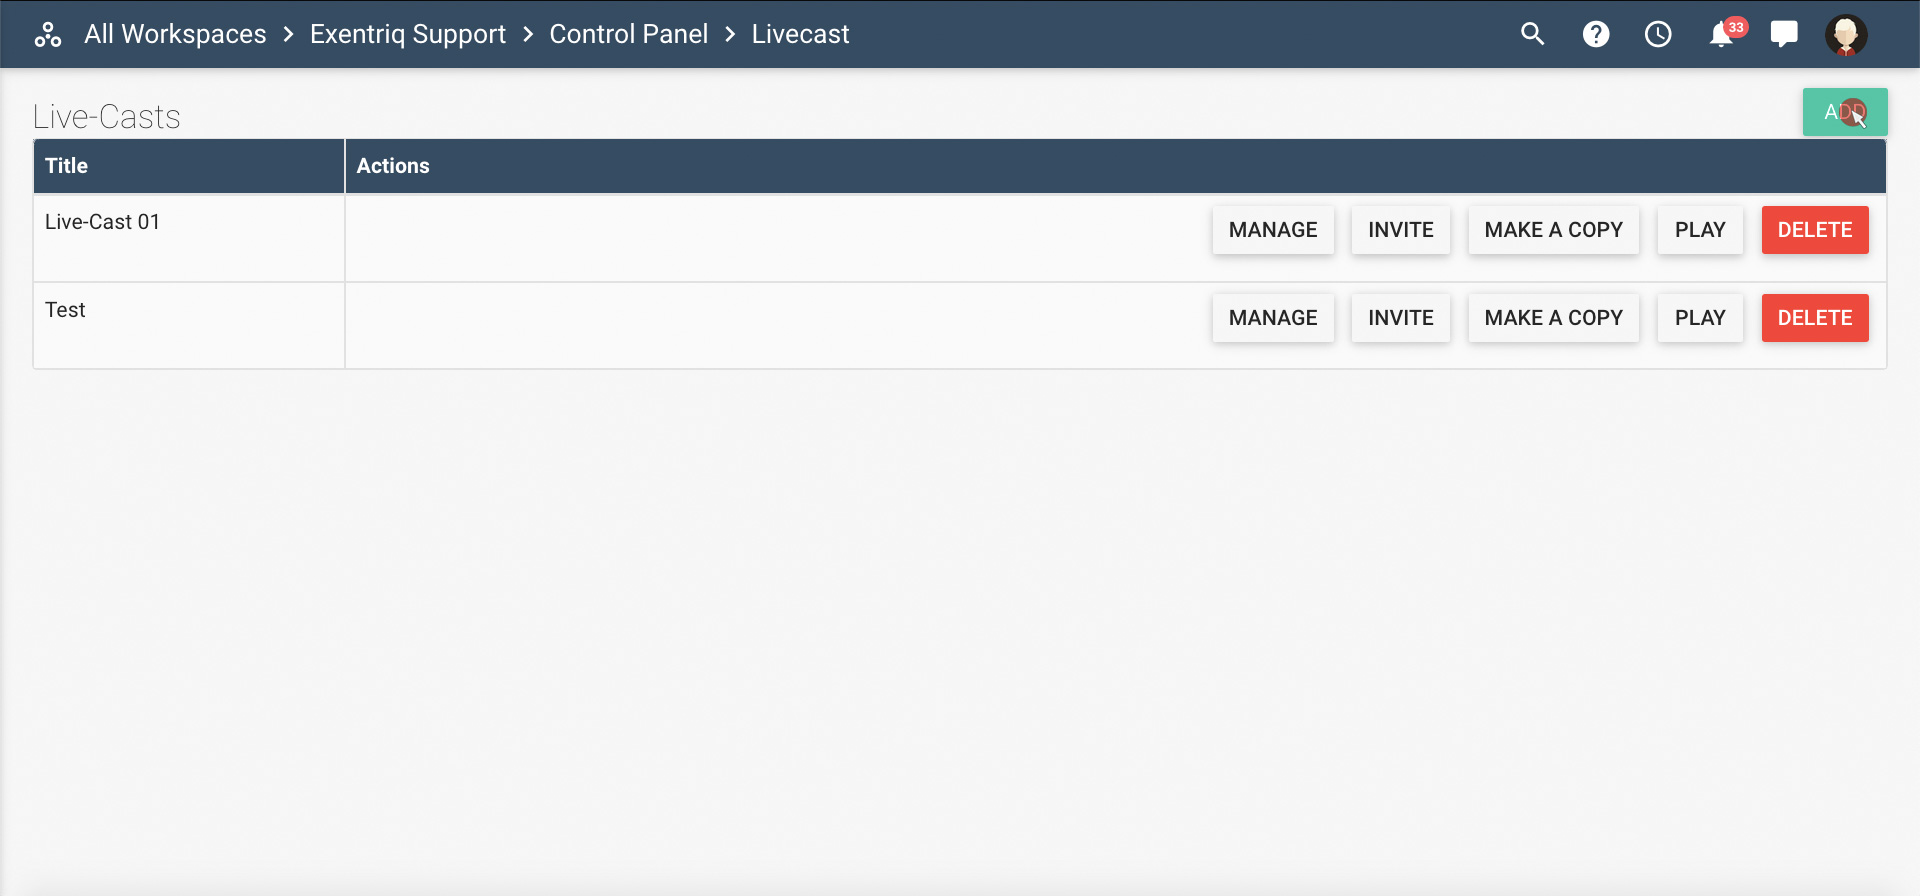This screenshot has width=1920, height=896.
Task: Delete the Live-Cast 01 entry
Action: pyautogui.click(x=1815, y=230)
